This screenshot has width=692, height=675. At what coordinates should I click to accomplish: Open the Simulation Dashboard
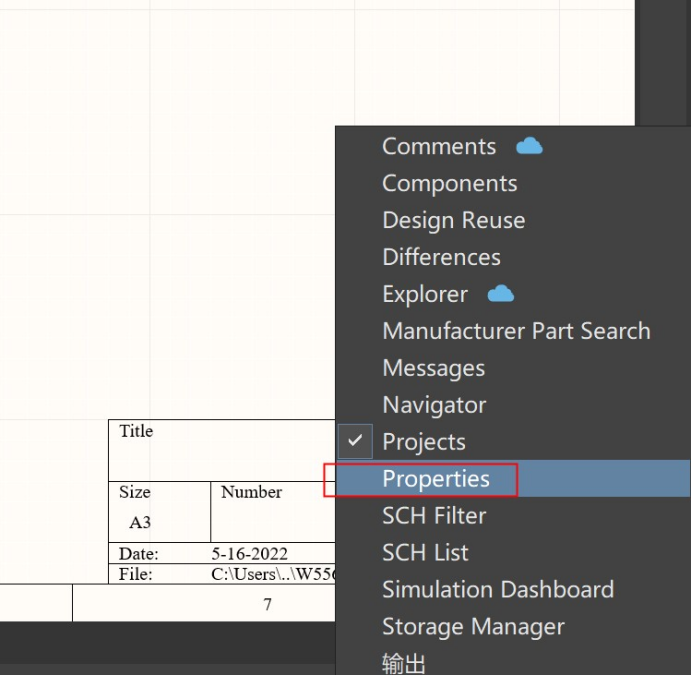(497, 590)
